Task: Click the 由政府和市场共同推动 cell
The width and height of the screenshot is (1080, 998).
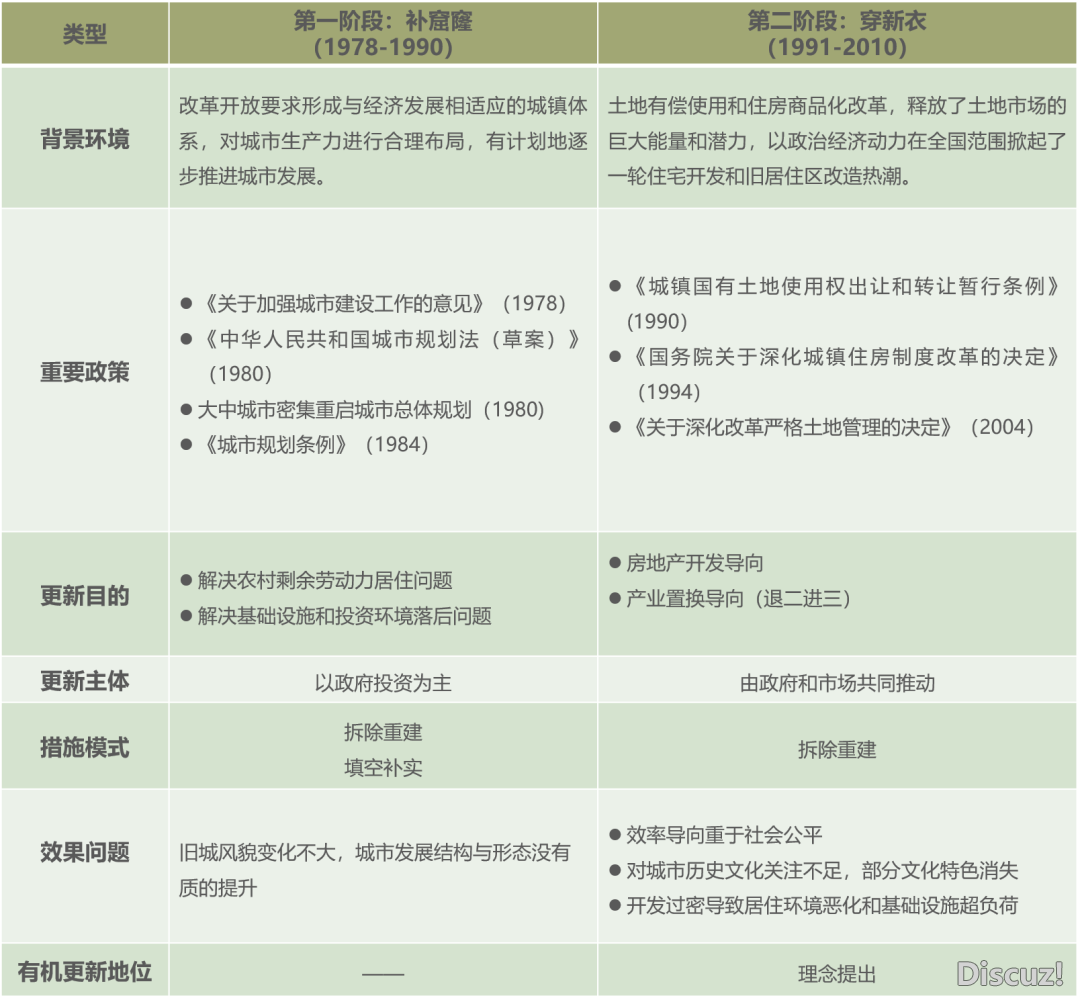Action: click(837, 683)
